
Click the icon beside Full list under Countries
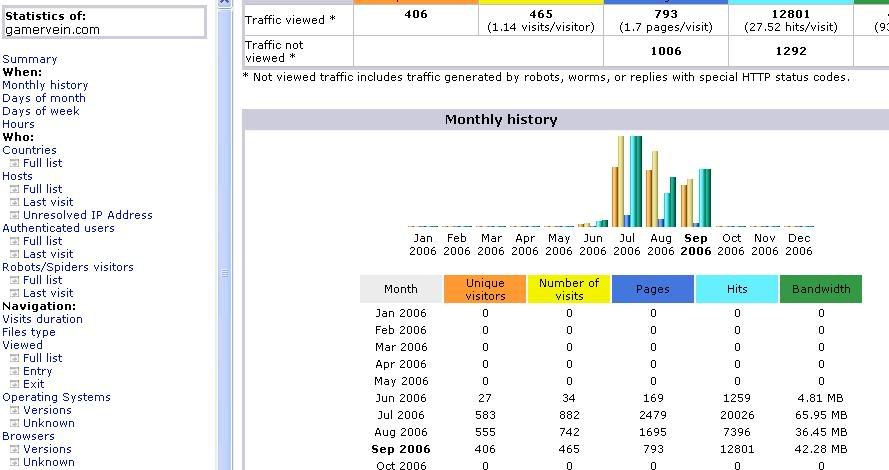(15, 163)
